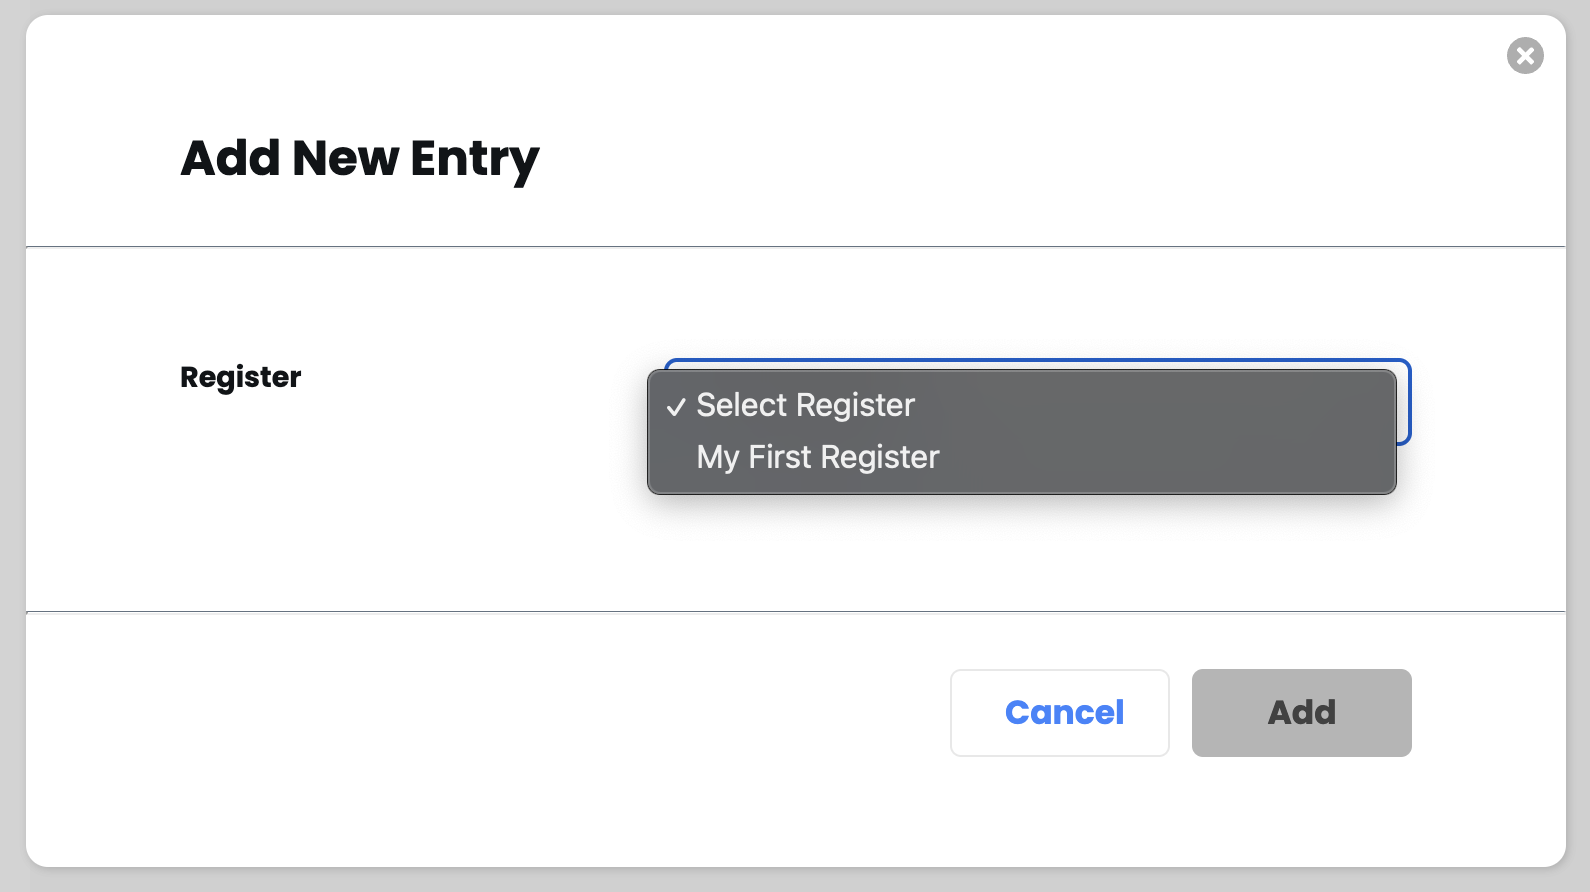Choose 'My First Register' from the list
The width and height of the screenshot is (1590, 892).
point(818,457)
